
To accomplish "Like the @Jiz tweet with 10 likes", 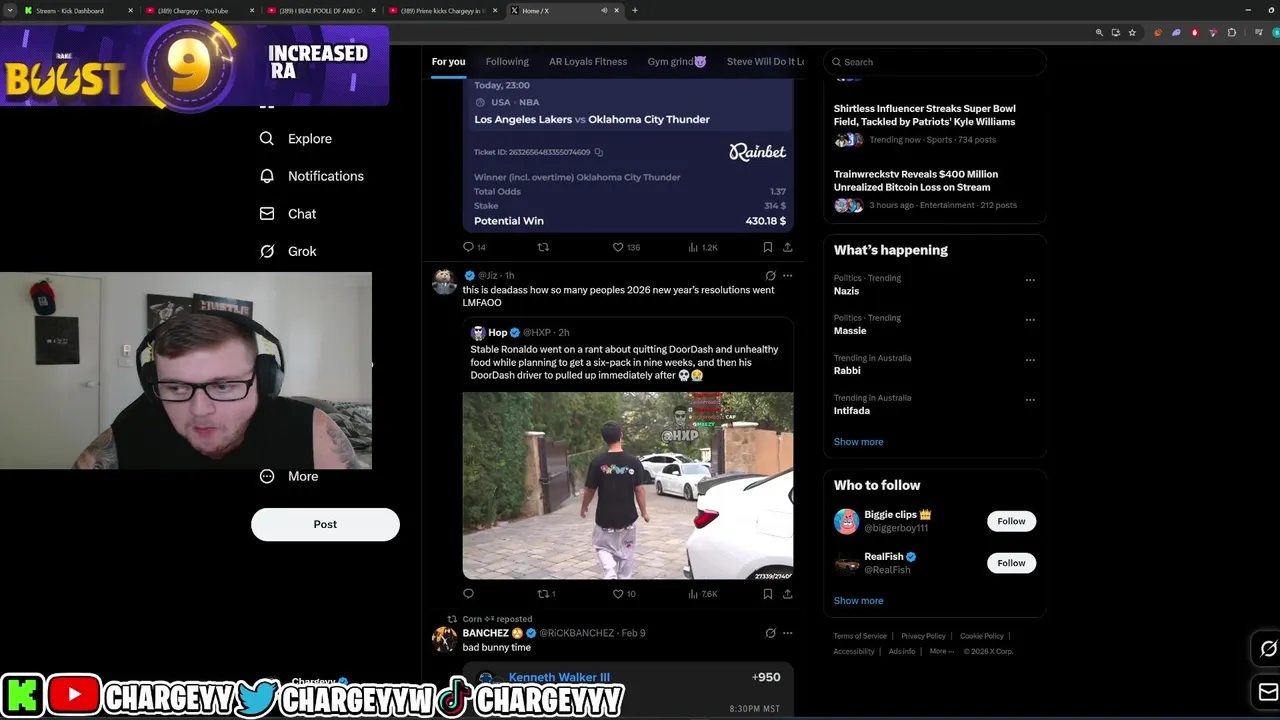I will click(x=624, y=594).
